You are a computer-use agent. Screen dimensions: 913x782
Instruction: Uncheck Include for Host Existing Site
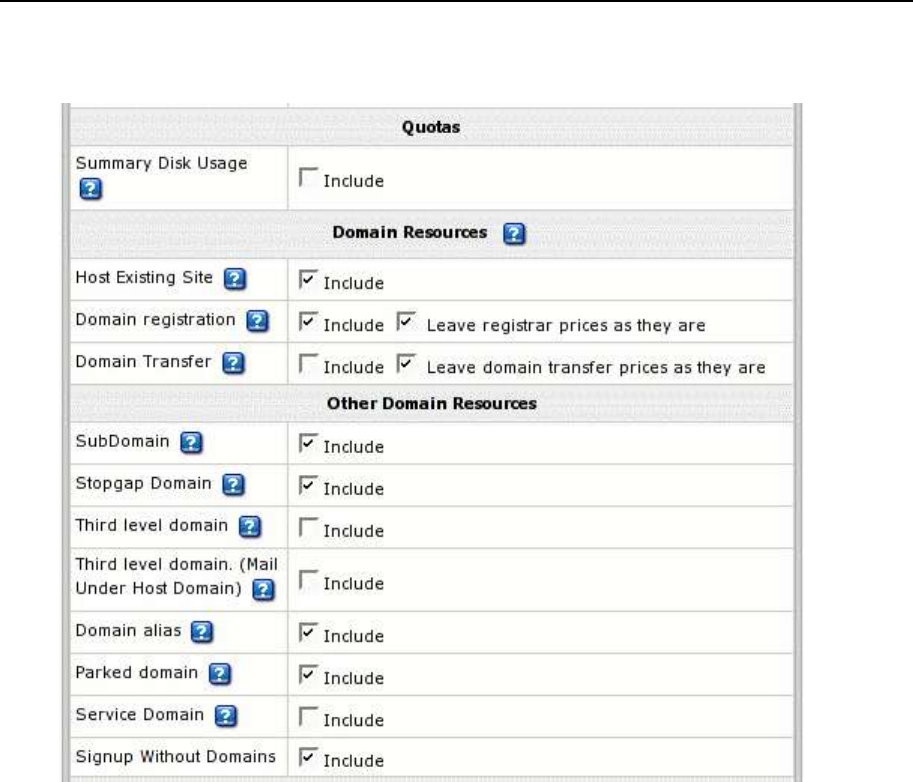(308, 279)
